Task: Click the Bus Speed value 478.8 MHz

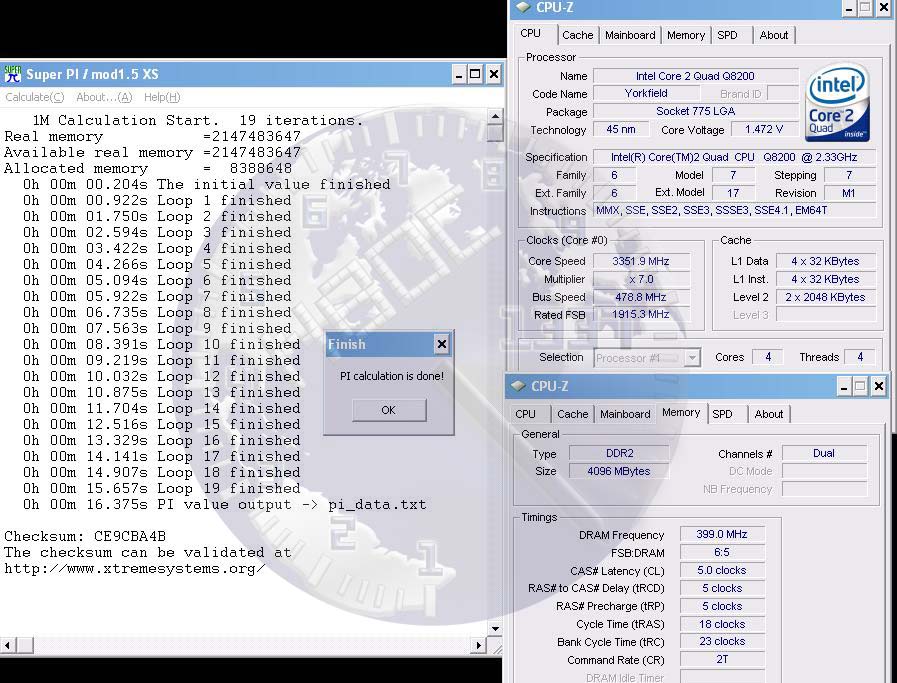Action: coord(641,297)
